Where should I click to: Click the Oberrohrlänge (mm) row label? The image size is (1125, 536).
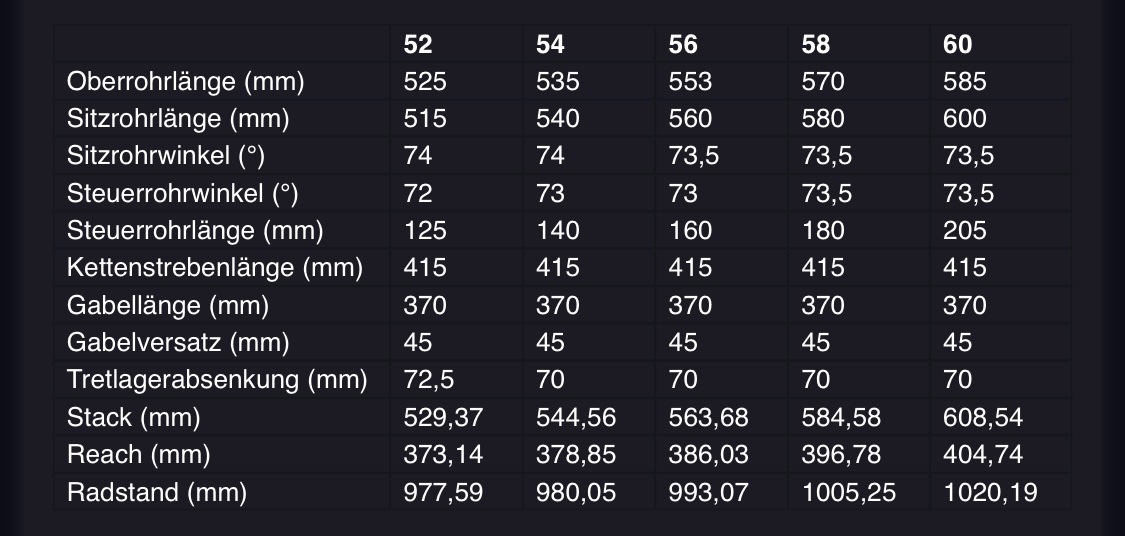[x=185, y=82]
